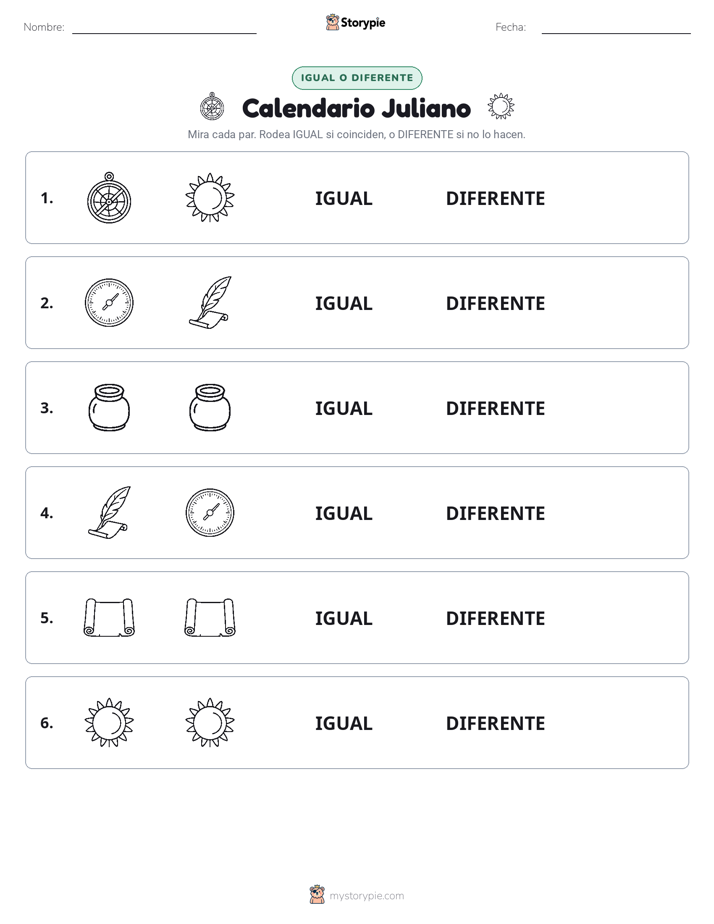The width and height of the screenshot is (714, 924).
Task: Click the IGUAL O DIFERENTE badge
Action: tap(357, 78)
